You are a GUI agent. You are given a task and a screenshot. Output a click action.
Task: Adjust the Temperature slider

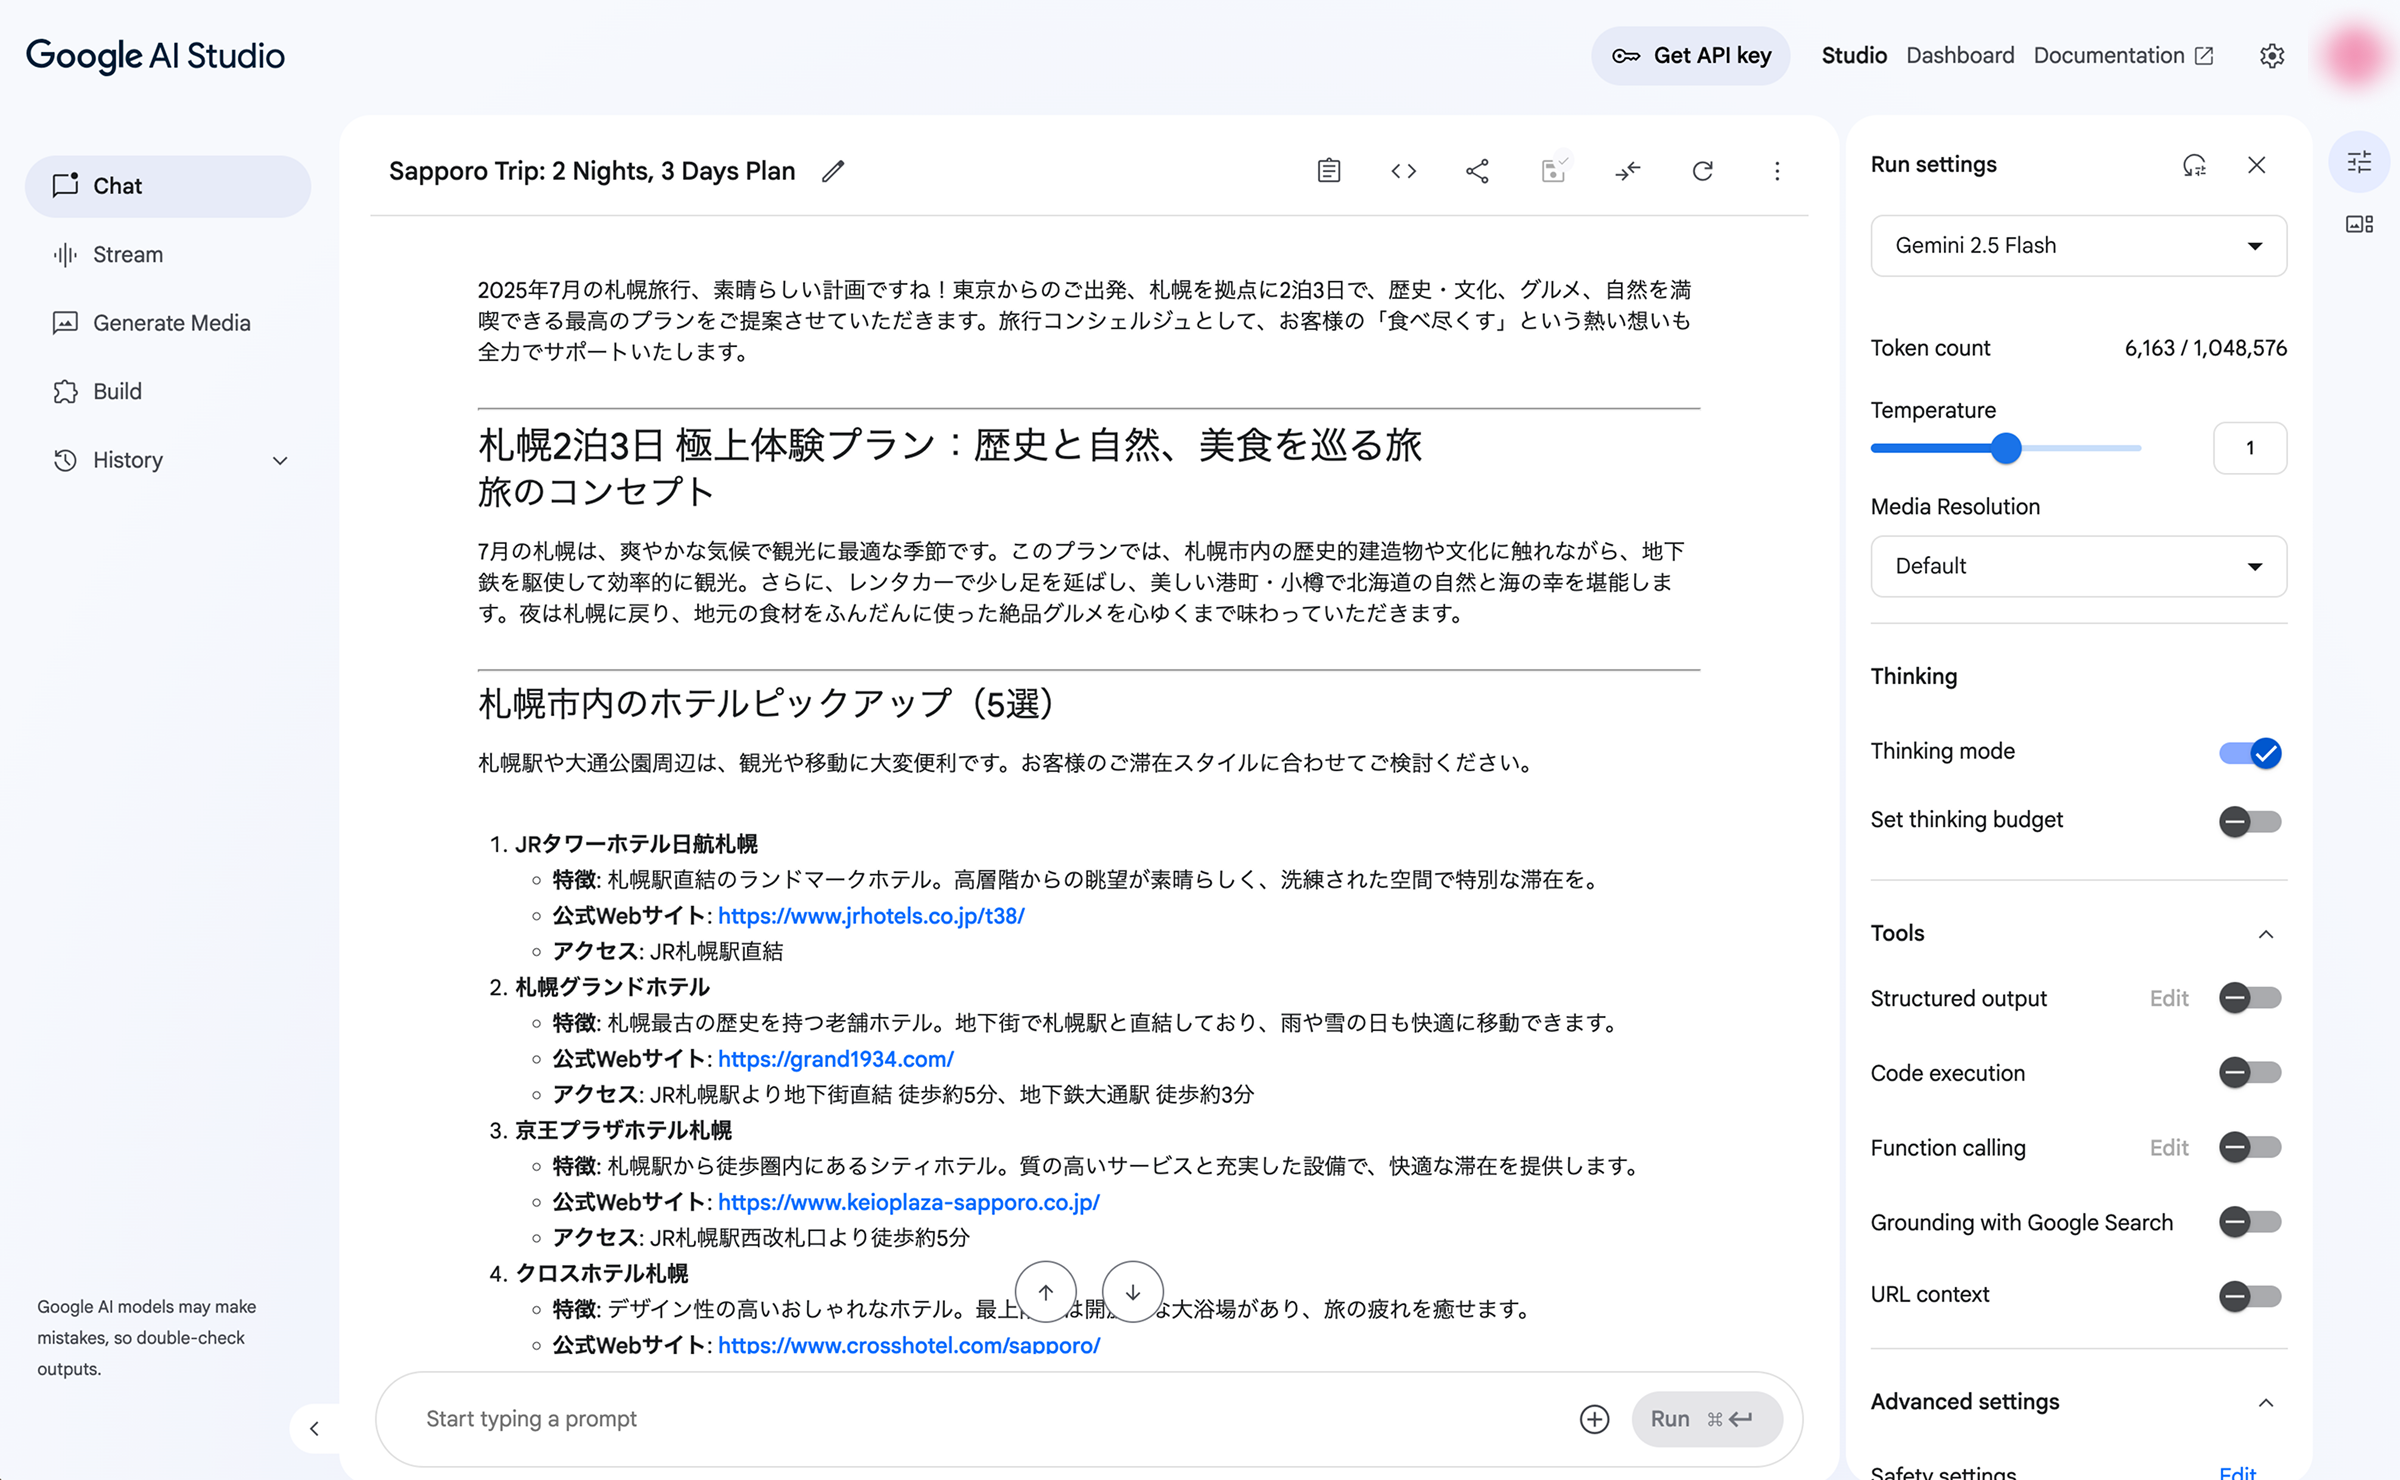tap(2006, 448)
